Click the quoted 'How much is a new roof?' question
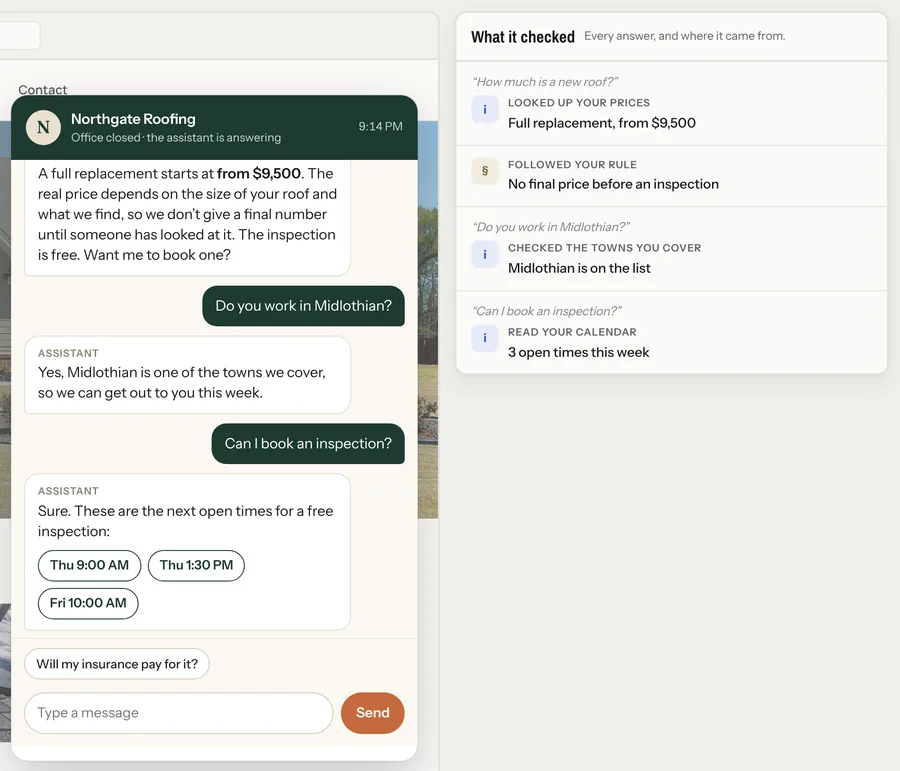Image resolution: width=900 pixels, height=771 pixels. (545, 82)
